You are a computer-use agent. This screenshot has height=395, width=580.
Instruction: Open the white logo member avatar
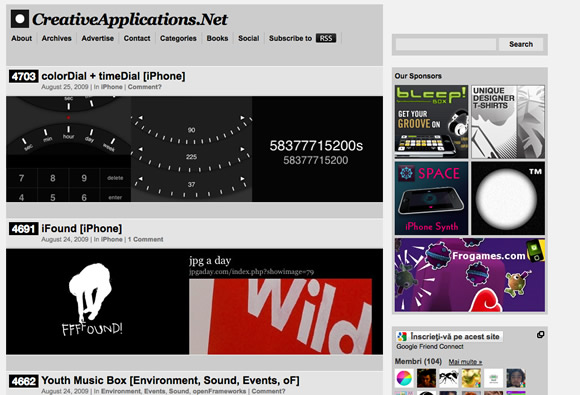pos(493,378)
